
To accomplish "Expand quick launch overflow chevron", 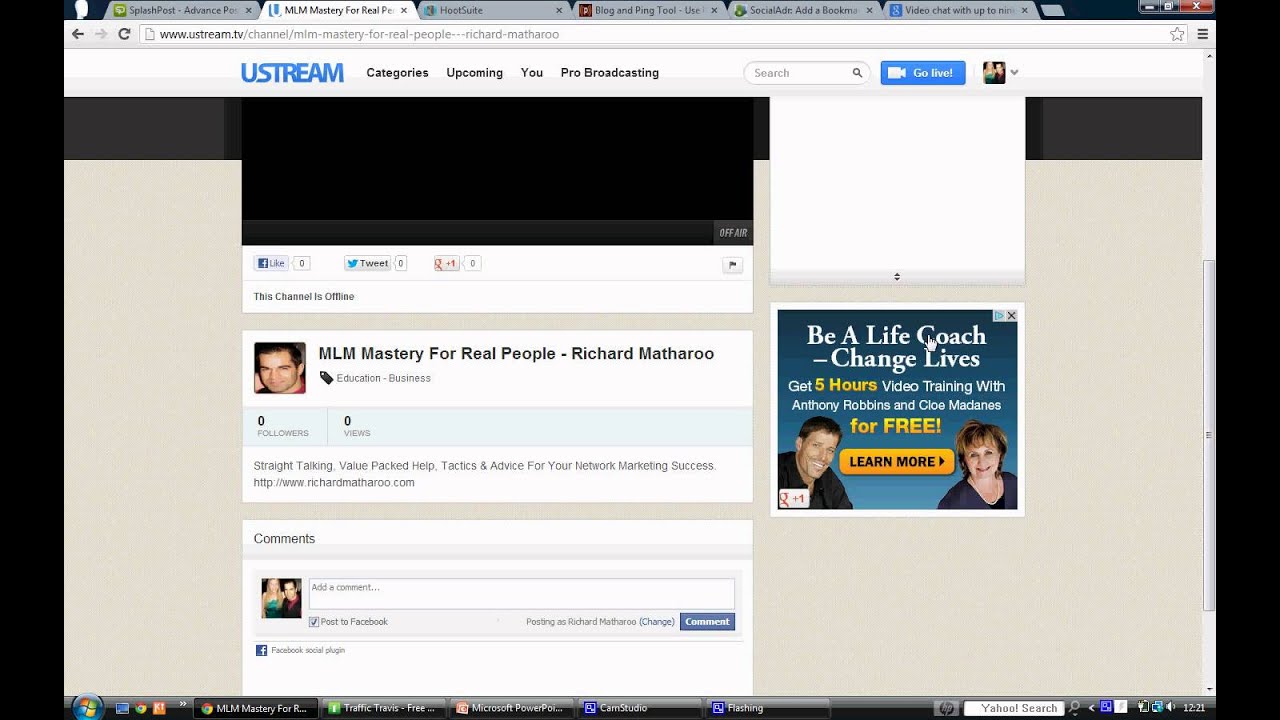I will (183, 704).
